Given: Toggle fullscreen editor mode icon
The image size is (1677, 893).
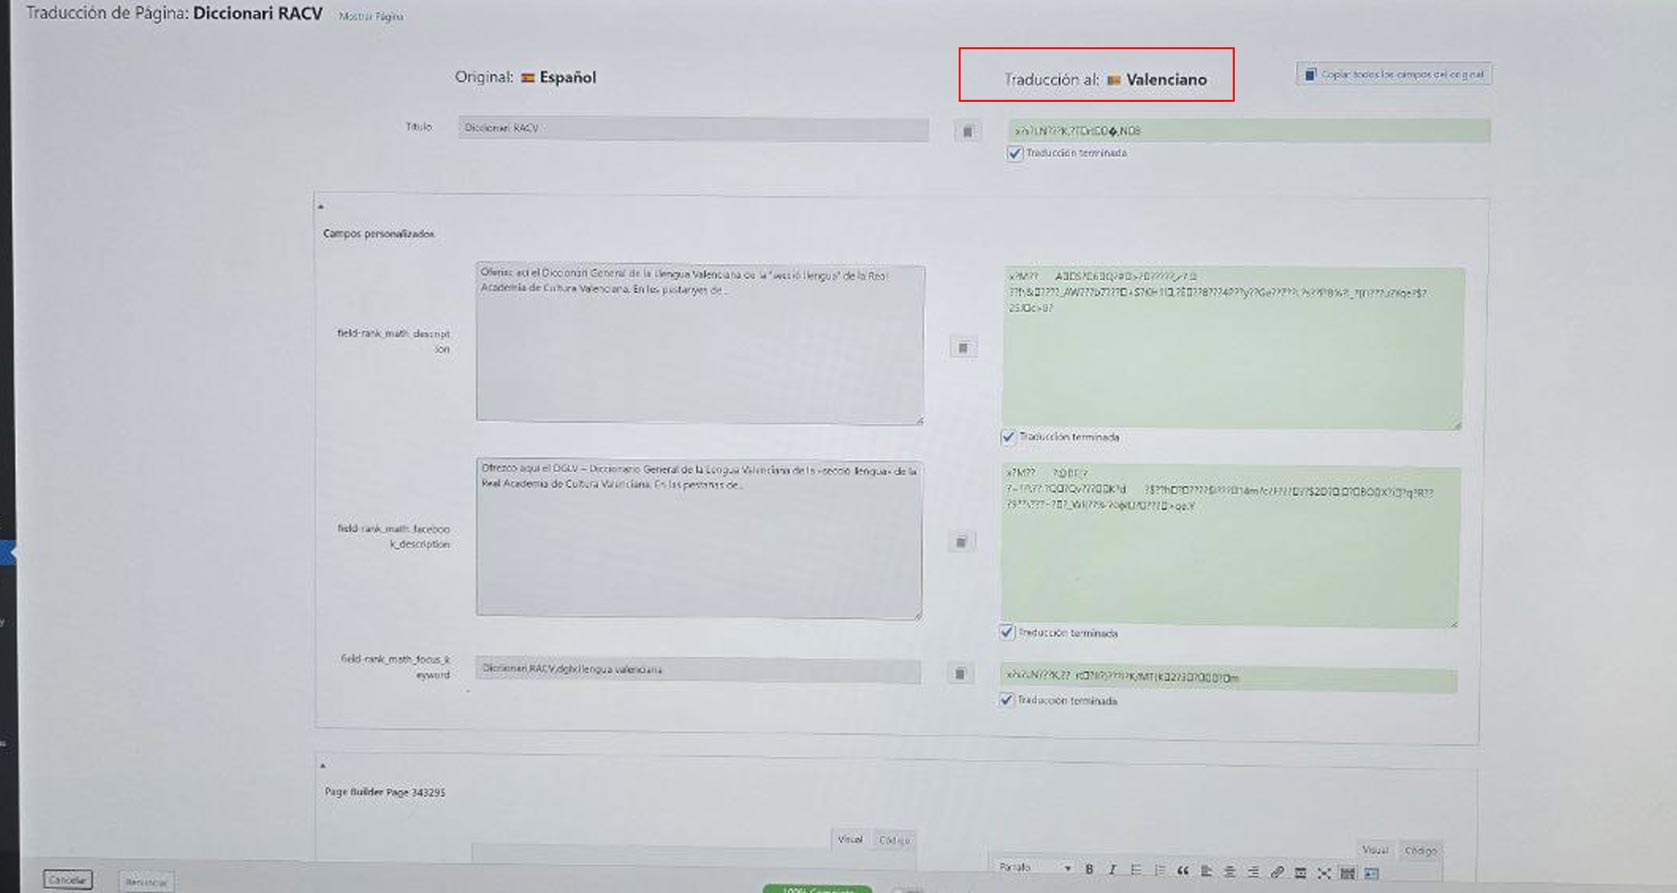Looking at the screenshot, I should [1324, 873].
